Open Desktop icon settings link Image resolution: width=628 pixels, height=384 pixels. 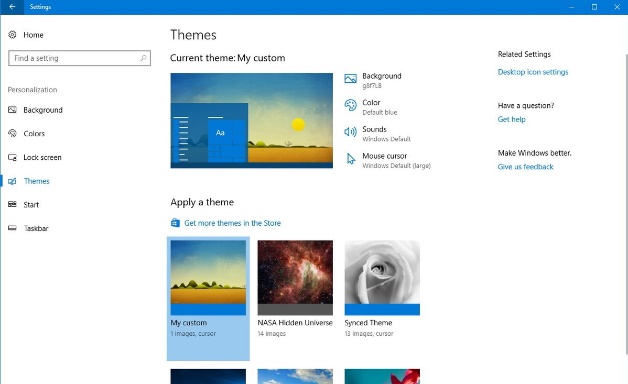(x=533, y=72)
